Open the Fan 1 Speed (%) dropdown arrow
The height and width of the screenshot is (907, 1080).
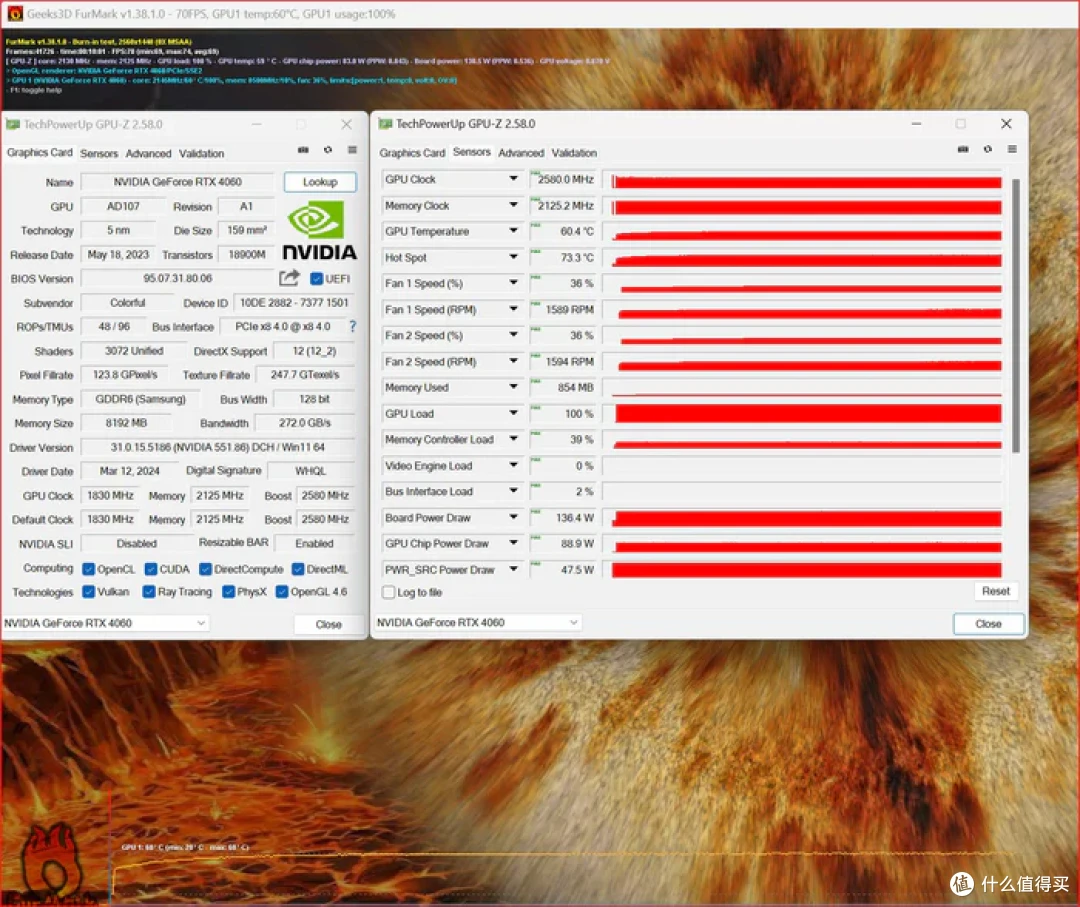tap(513, 283)
